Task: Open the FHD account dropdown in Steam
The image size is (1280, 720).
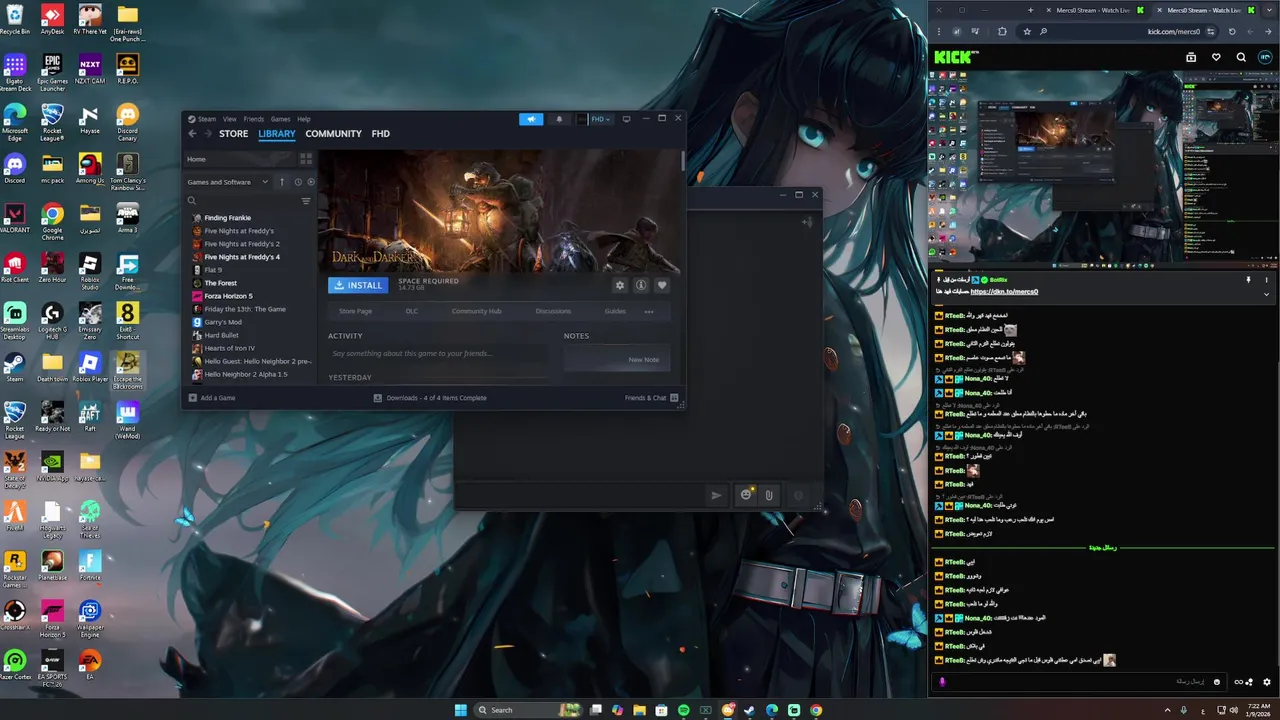Action: click(x=594, y=119)
